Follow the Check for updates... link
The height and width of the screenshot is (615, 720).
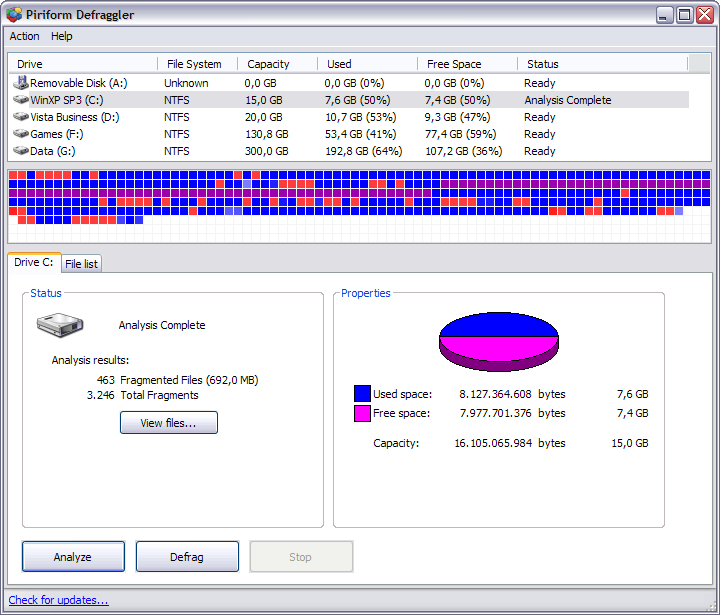tap(58, 600)
